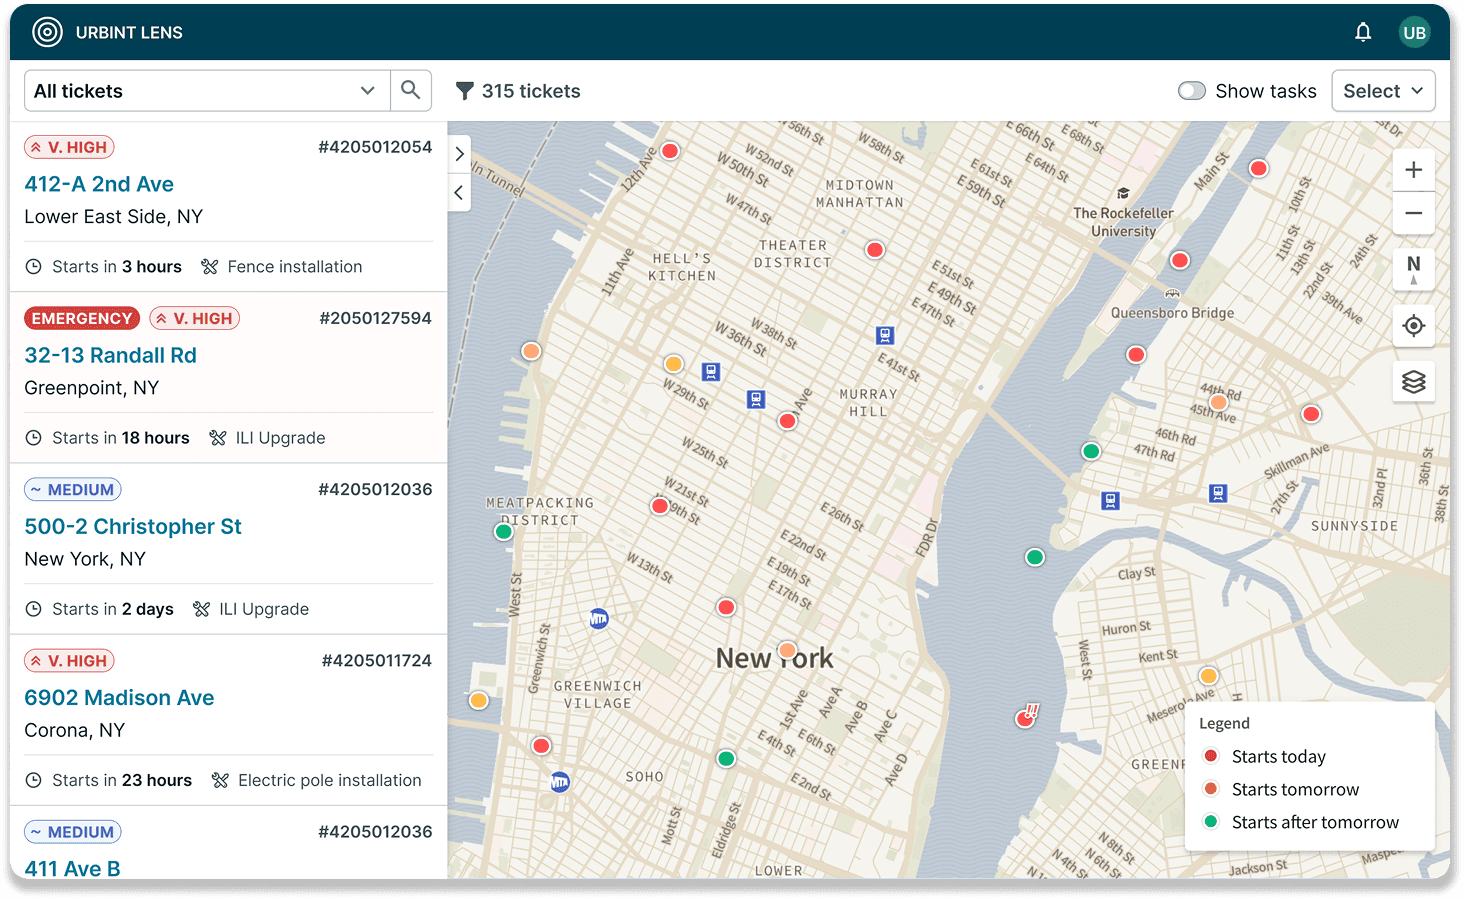
Task: Click the Starts in 2 days text
Action: point(113,609)
